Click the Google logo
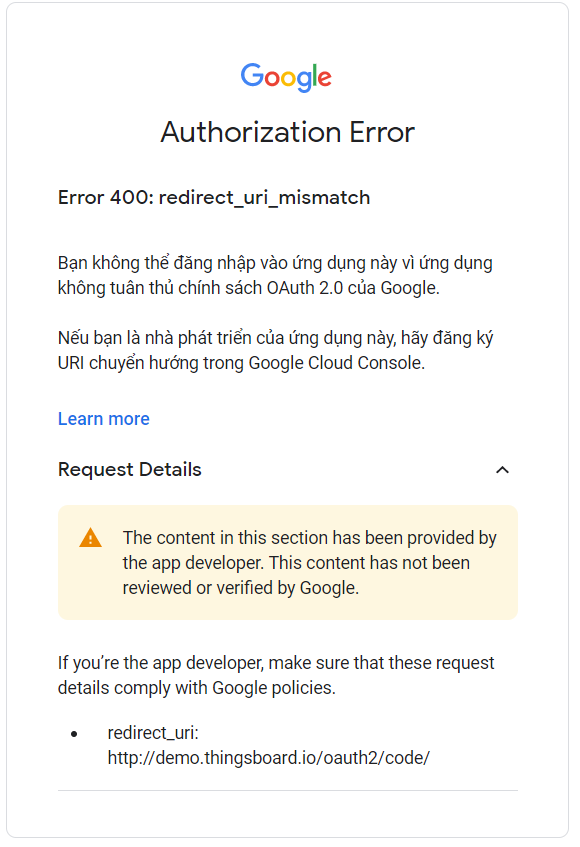Image resolution: width=580 pixels, height=847 pixels. [x=287, y=77]
